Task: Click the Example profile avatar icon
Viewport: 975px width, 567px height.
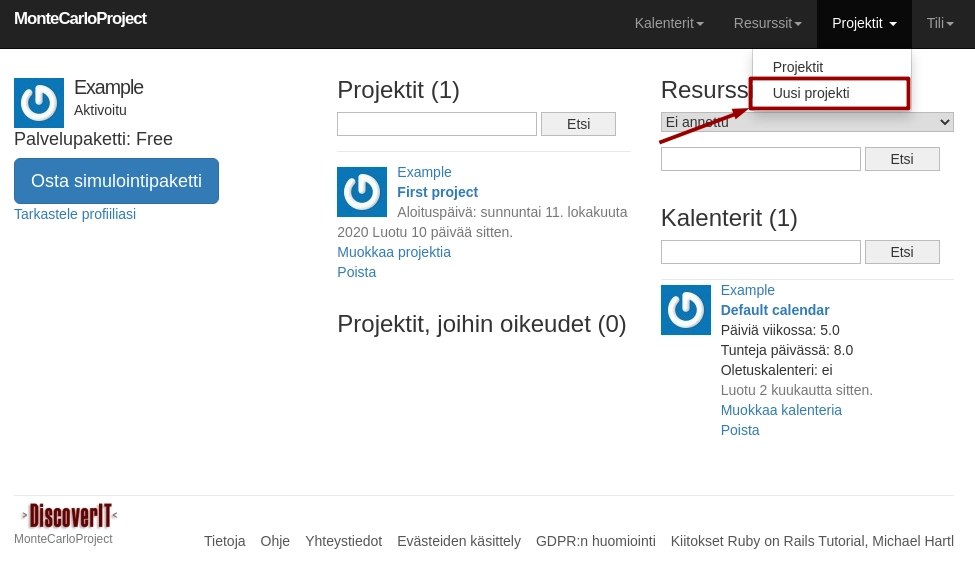Action: [39, 103]
